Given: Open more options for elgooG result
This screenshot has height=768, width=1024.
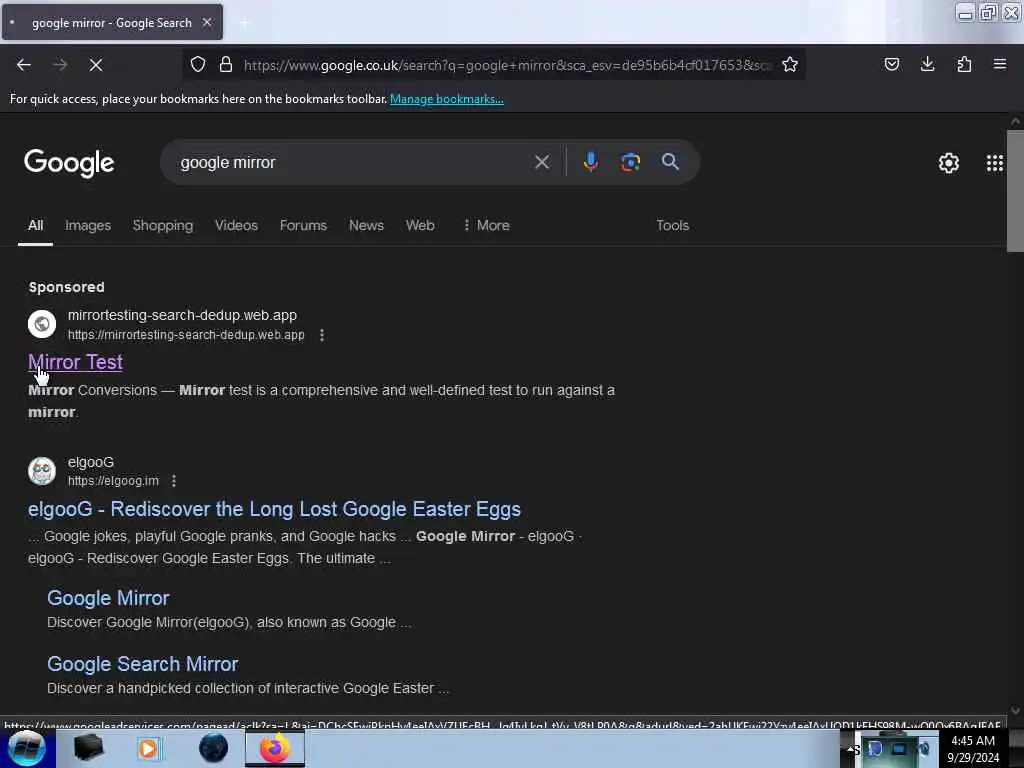Looking at the screenshot, I should pyautogui.click(x=174, y=481).
